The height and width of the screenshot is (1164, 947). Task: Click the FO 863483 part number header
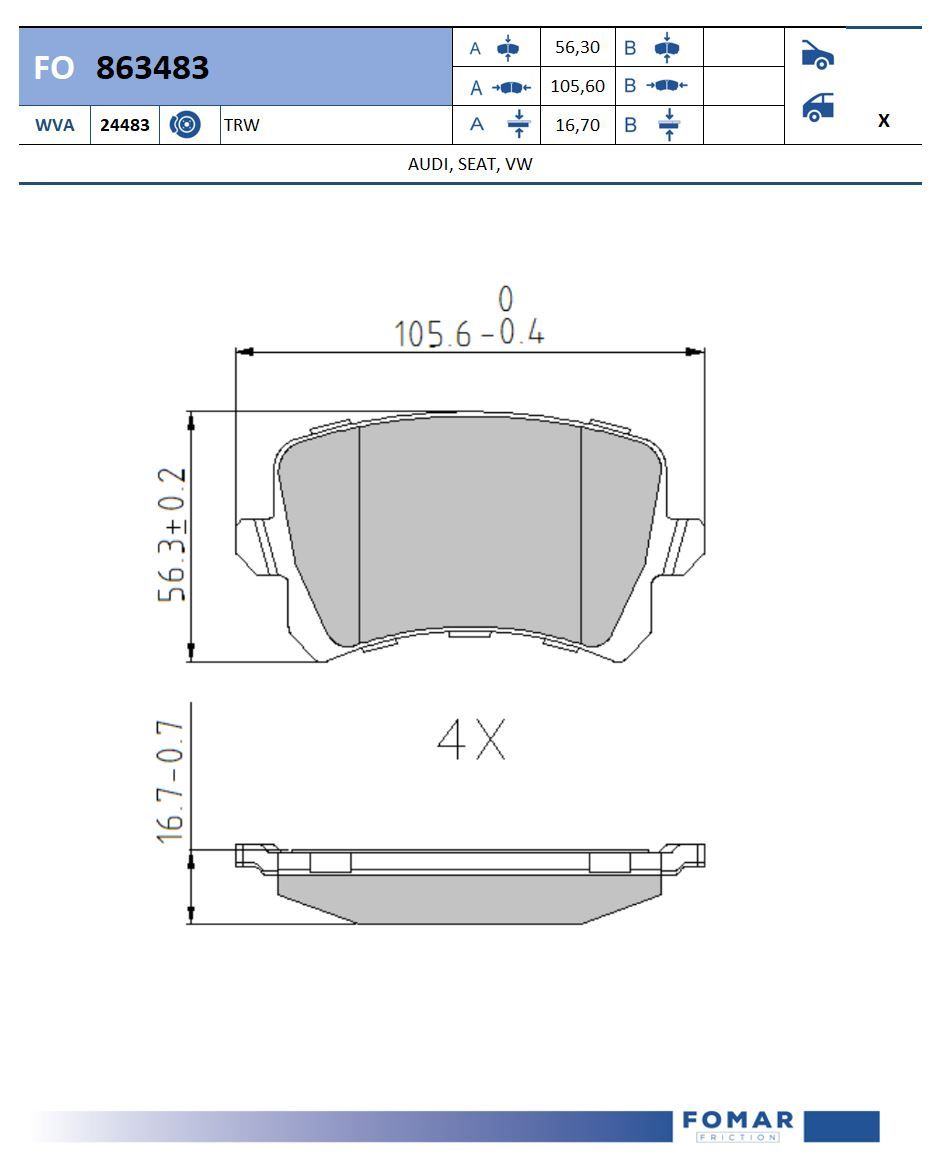[x=152, y=68]
